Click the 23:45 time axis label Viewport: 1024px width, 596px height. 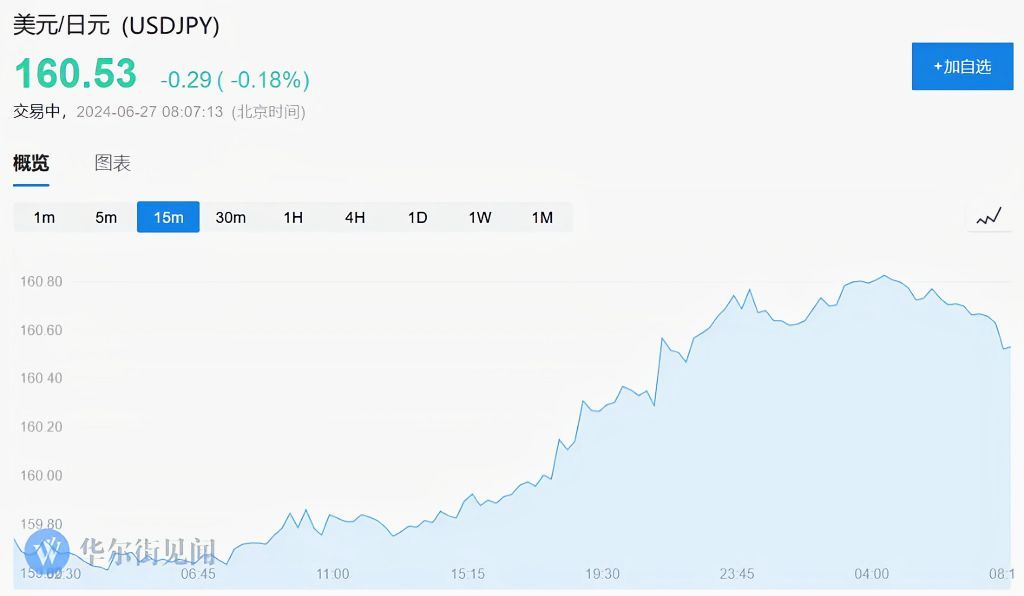[x=737, y=574]
